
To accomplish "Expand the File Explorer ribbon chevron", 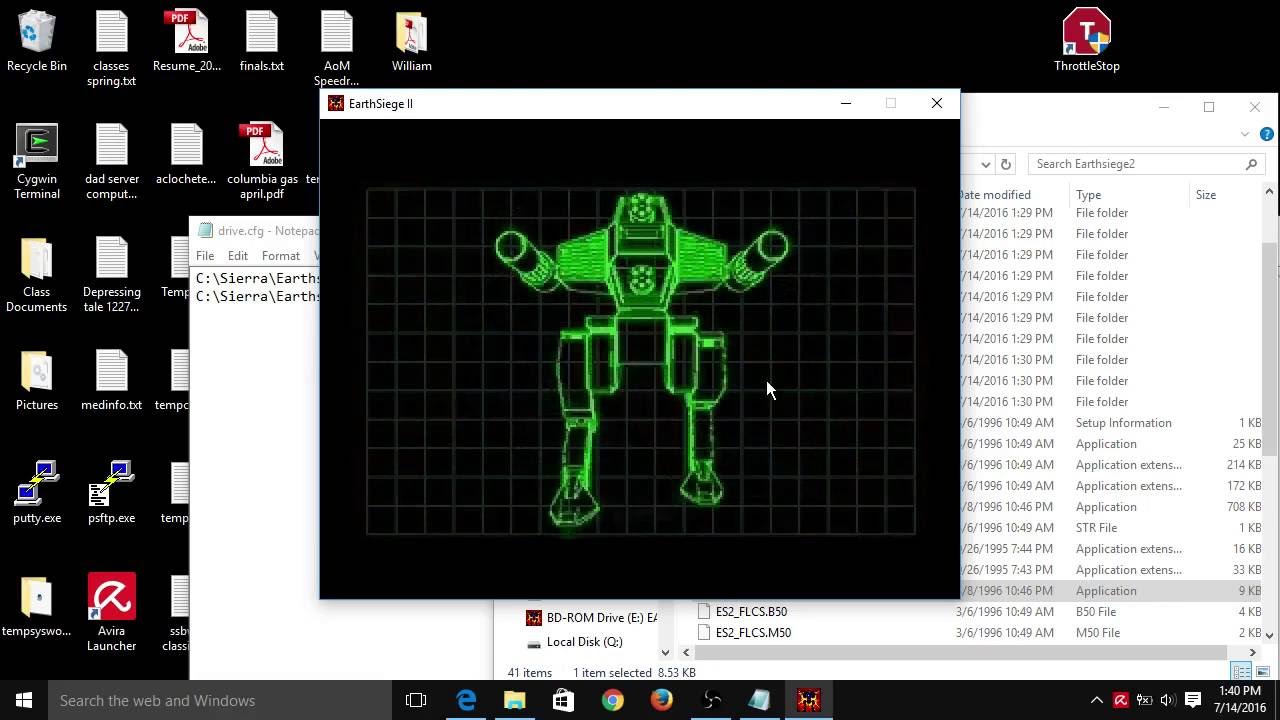I will coord(1245,134).
